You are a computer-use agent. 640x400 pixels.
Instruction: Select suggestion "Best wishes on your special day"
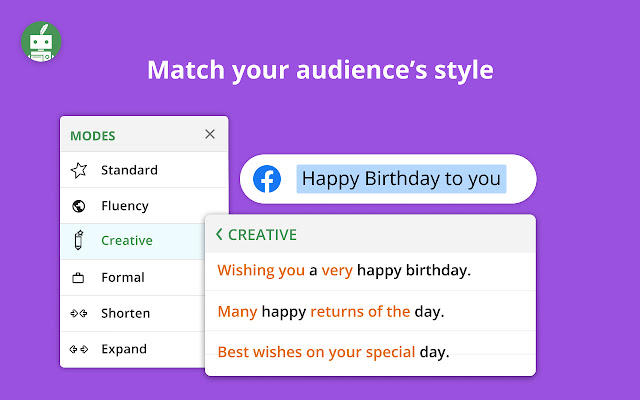[333, 352]
